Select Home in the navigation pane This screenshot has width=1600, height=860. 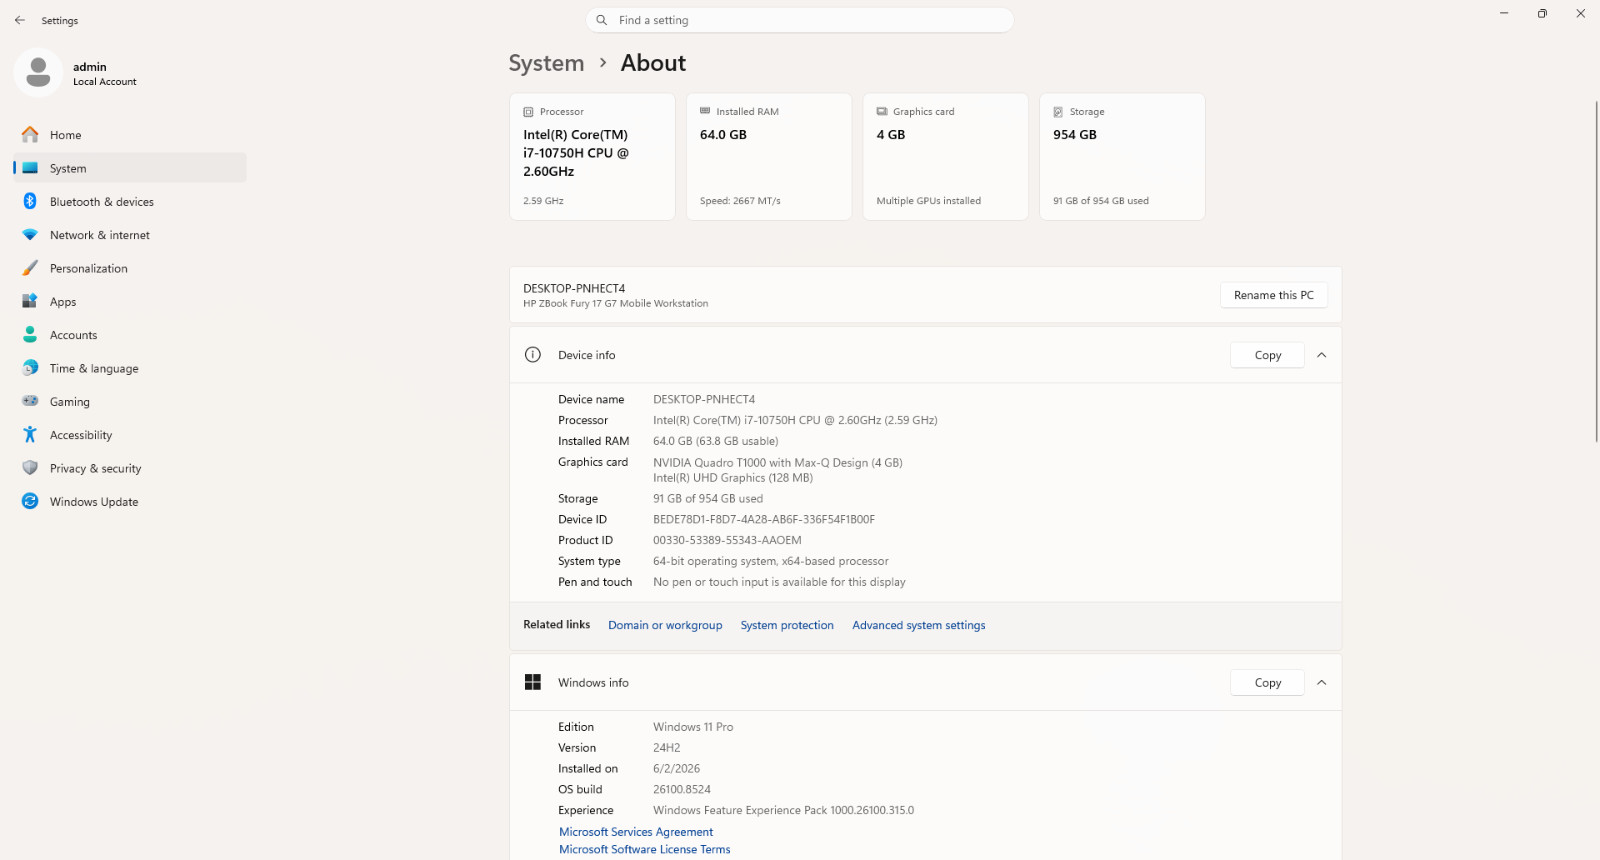[x=130, y=135]
